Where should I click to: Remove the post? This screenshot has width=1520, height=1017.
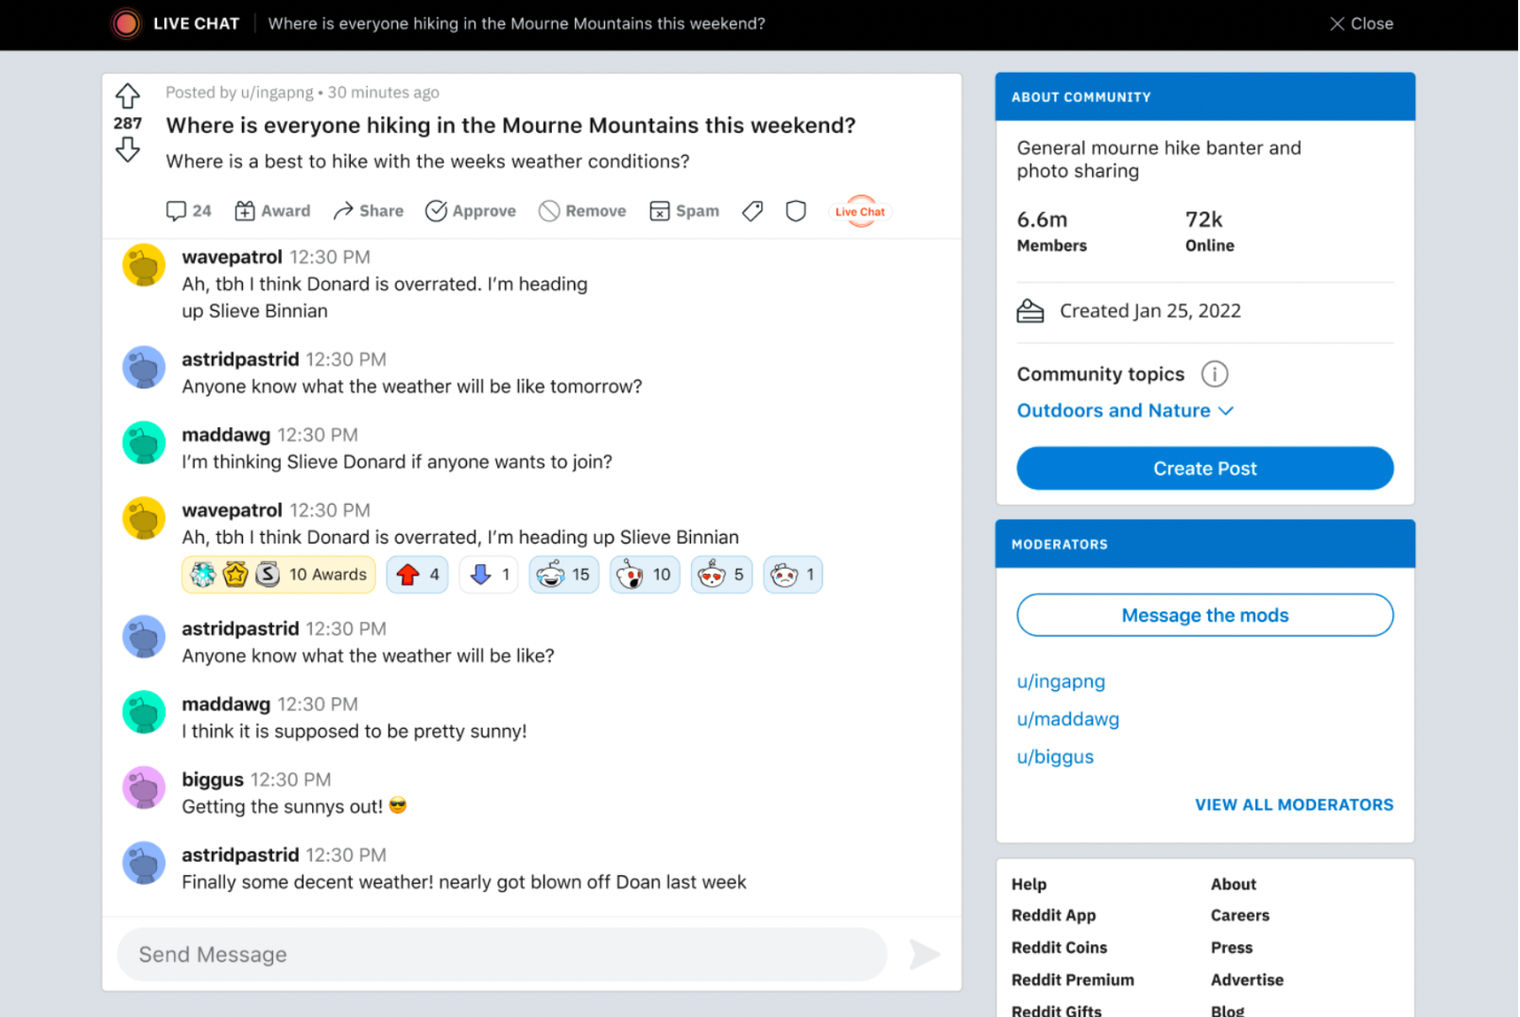coord(582,211)
